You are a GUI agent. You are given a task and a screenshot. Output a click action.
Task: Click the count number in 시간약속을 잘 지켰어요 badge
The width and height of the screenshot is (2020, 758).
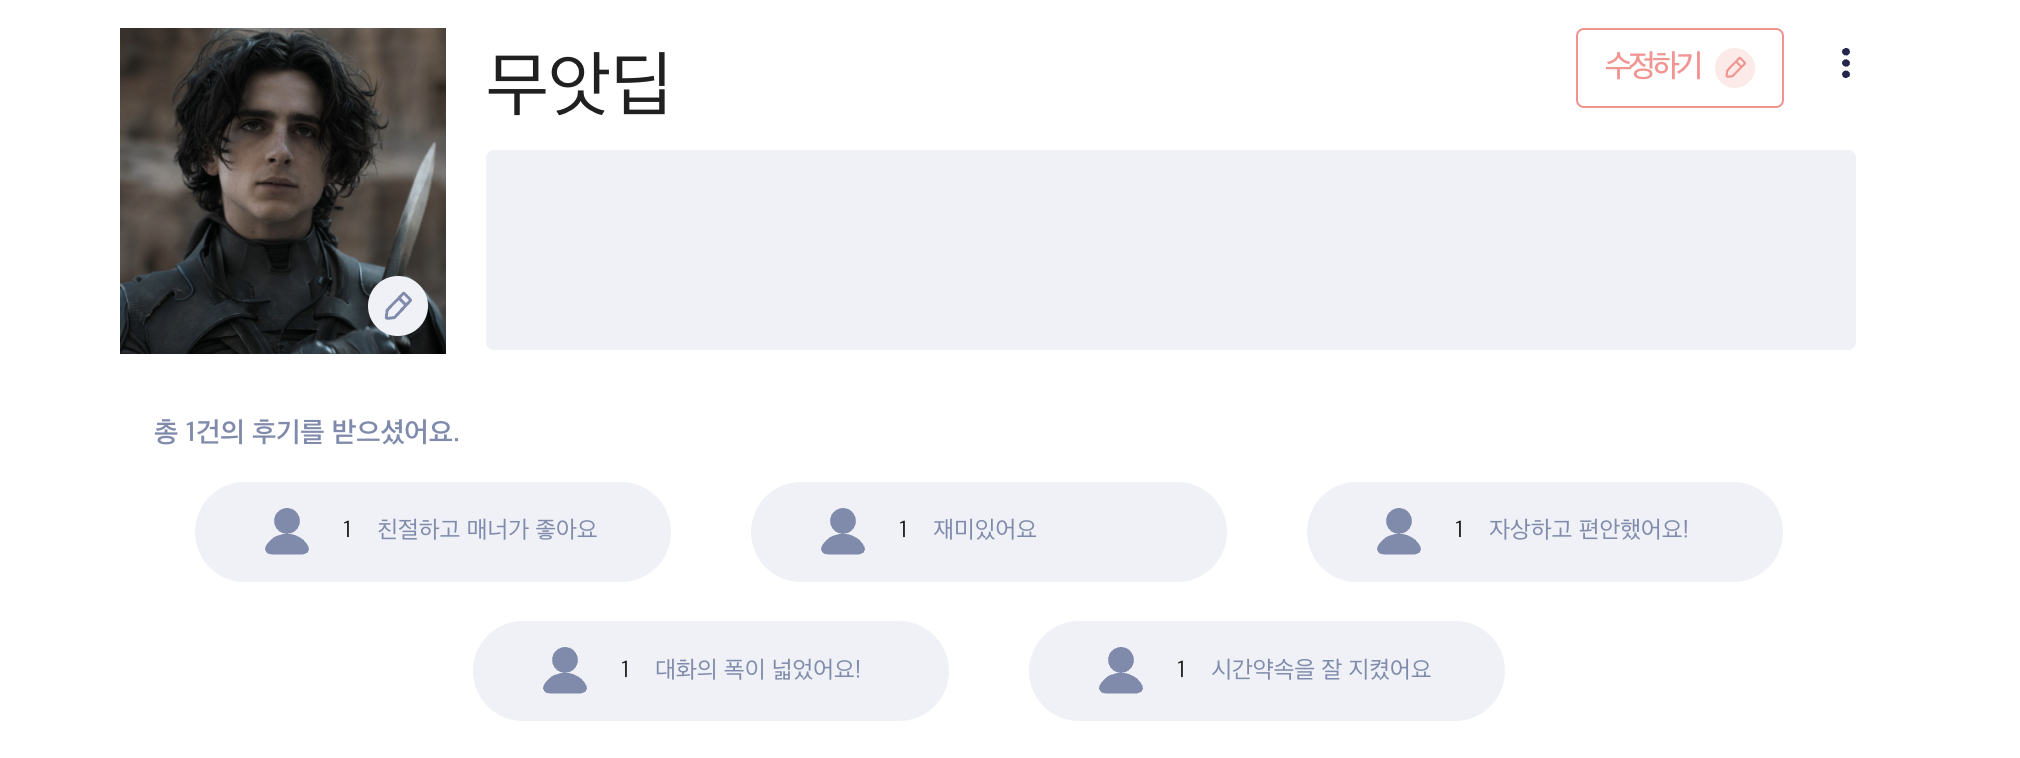(x=1181, y=669)
